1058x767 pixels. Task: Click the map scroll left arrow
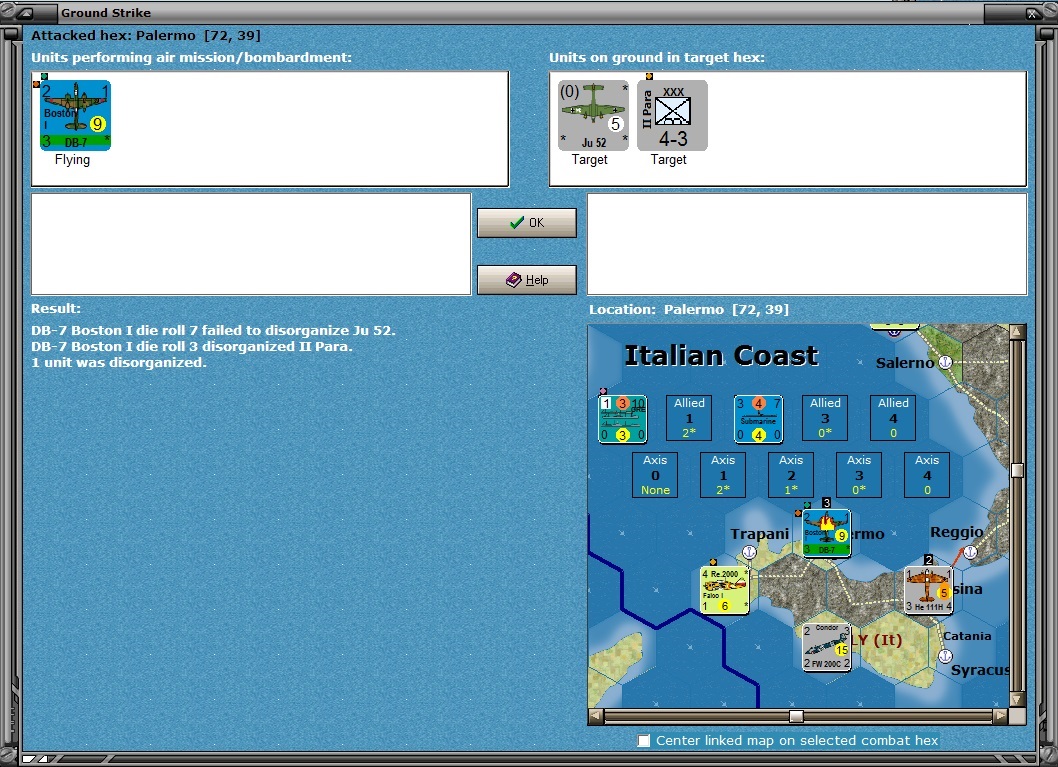point(596,716)
